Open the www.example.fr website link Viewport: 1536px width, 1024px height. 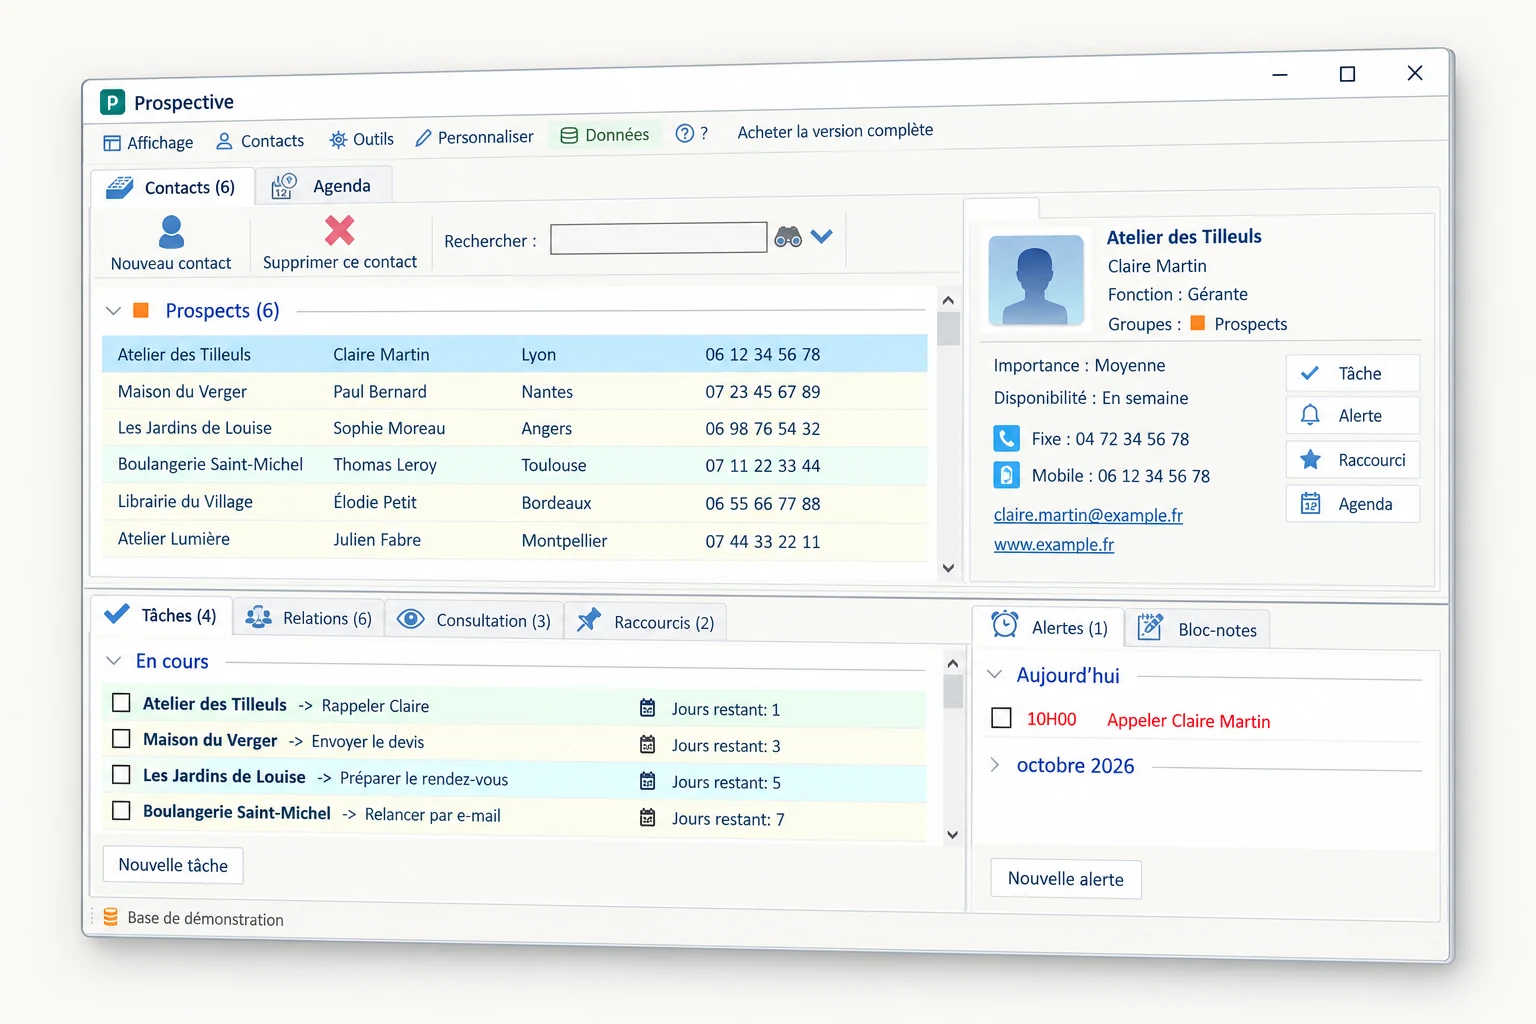pyautogui.click(x=1054, y=544)
